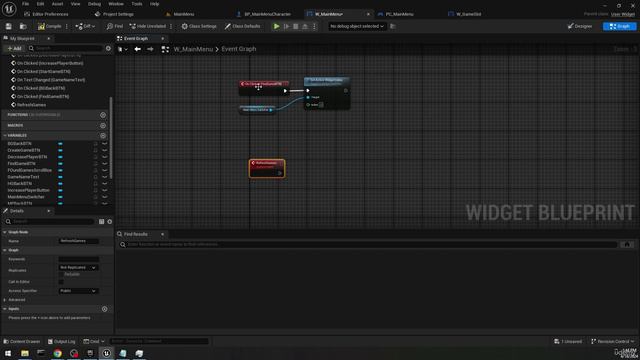The image size is (640, 360).
Task: Open the Compile options menu dots
Action: [x=67, y=26]
